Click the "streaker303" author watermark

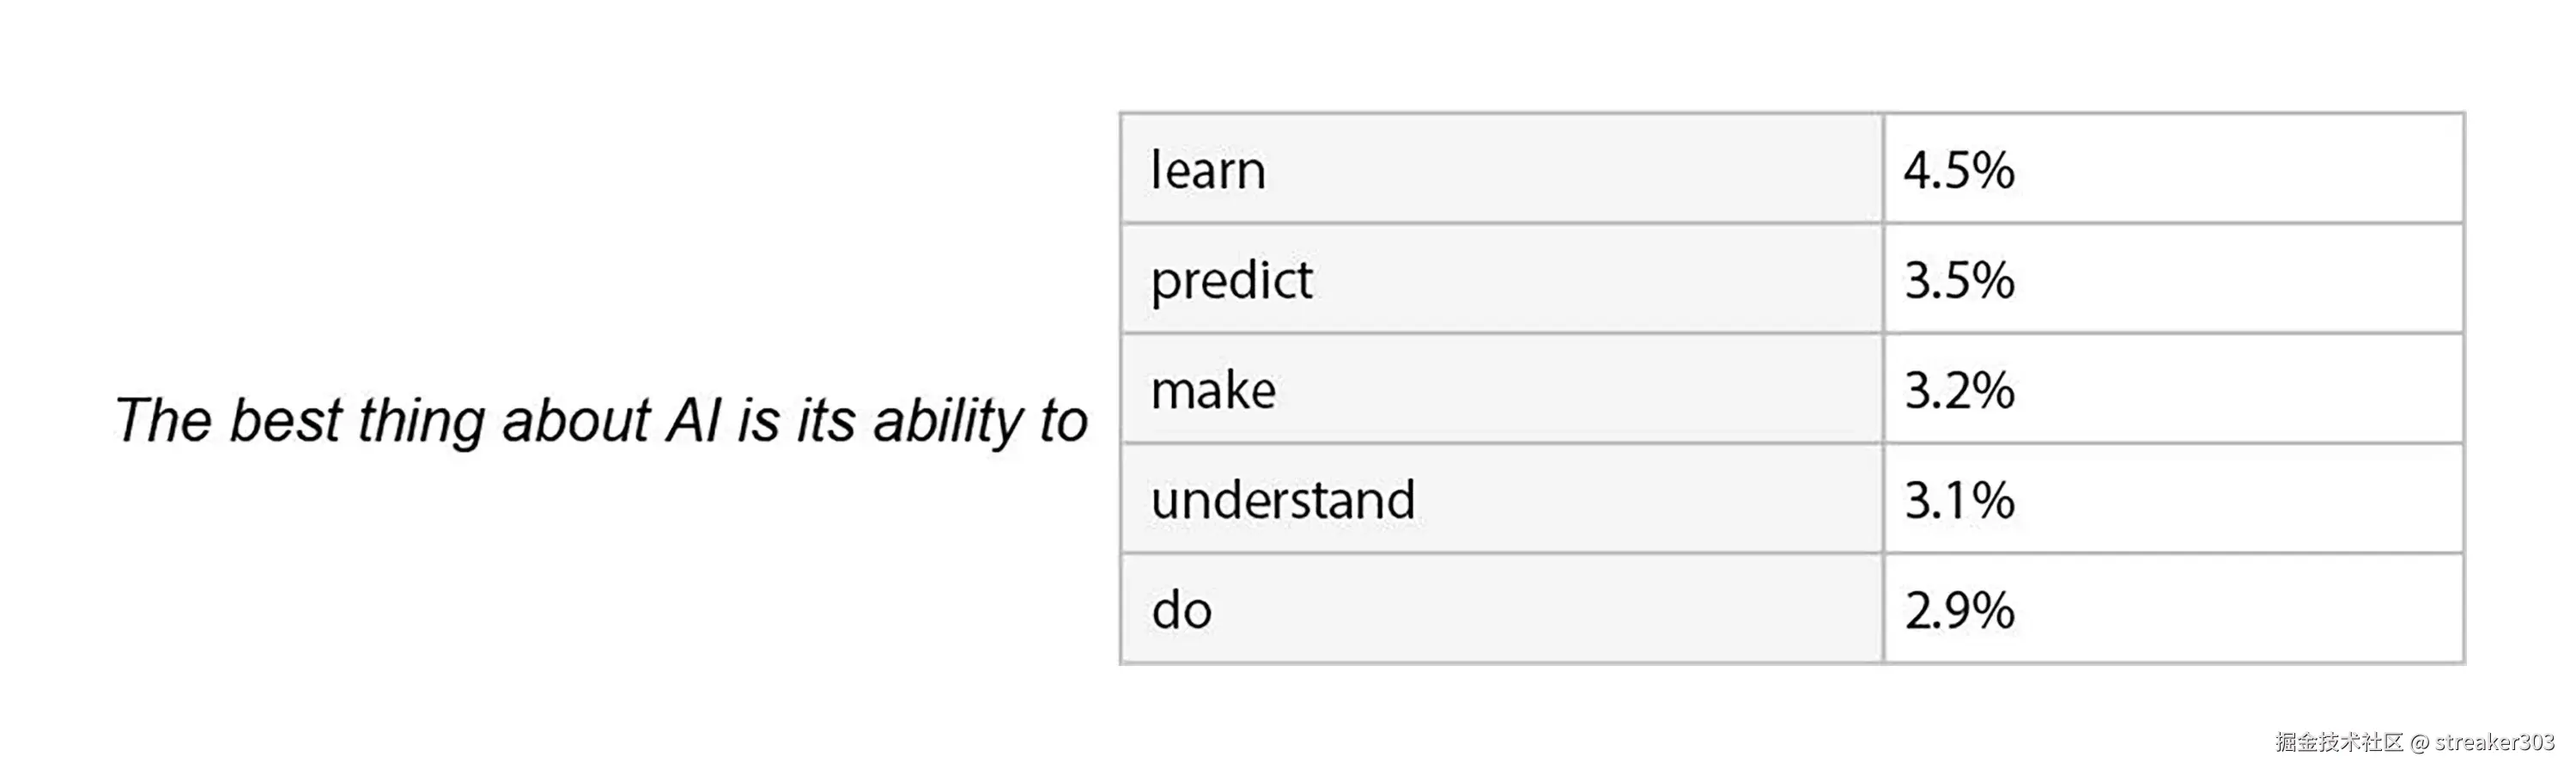click(x=2494, y=742)
